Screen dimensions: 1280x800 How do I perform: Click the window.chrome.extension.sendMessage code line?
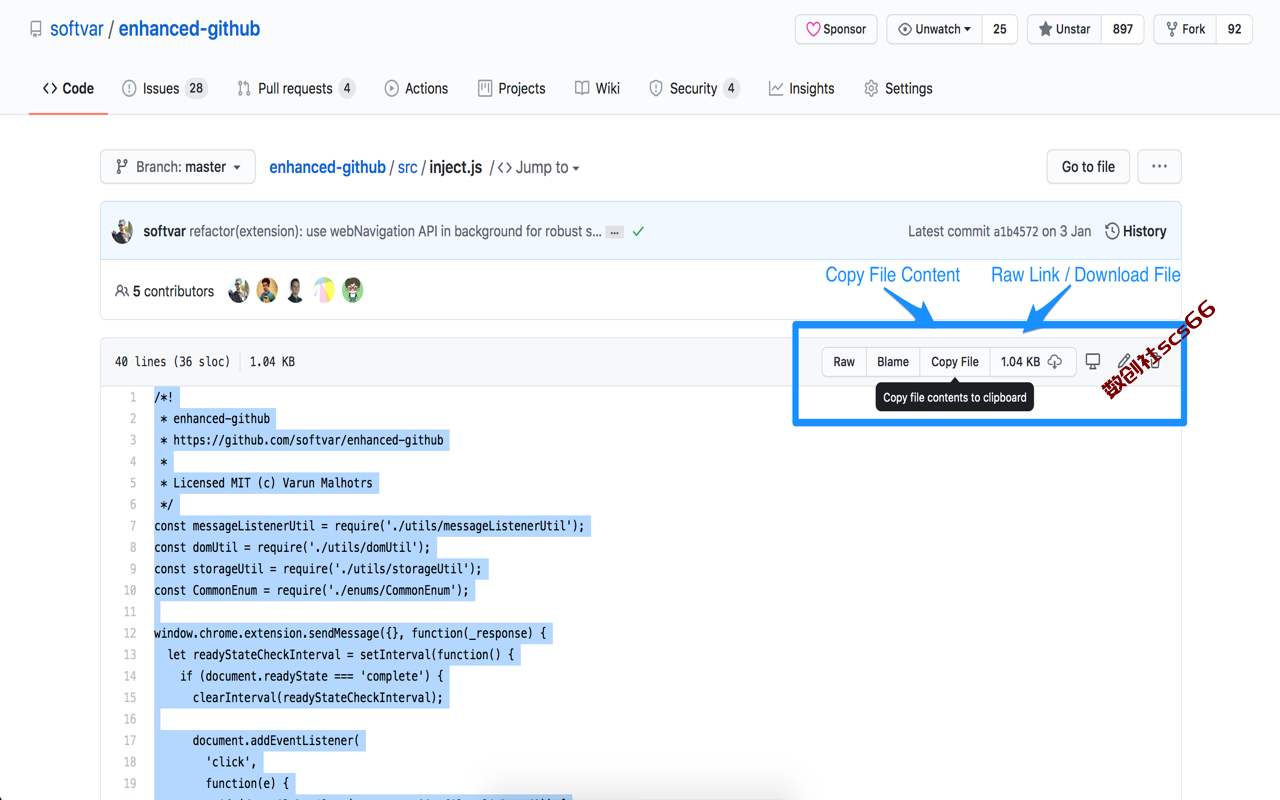click(350, 633)
